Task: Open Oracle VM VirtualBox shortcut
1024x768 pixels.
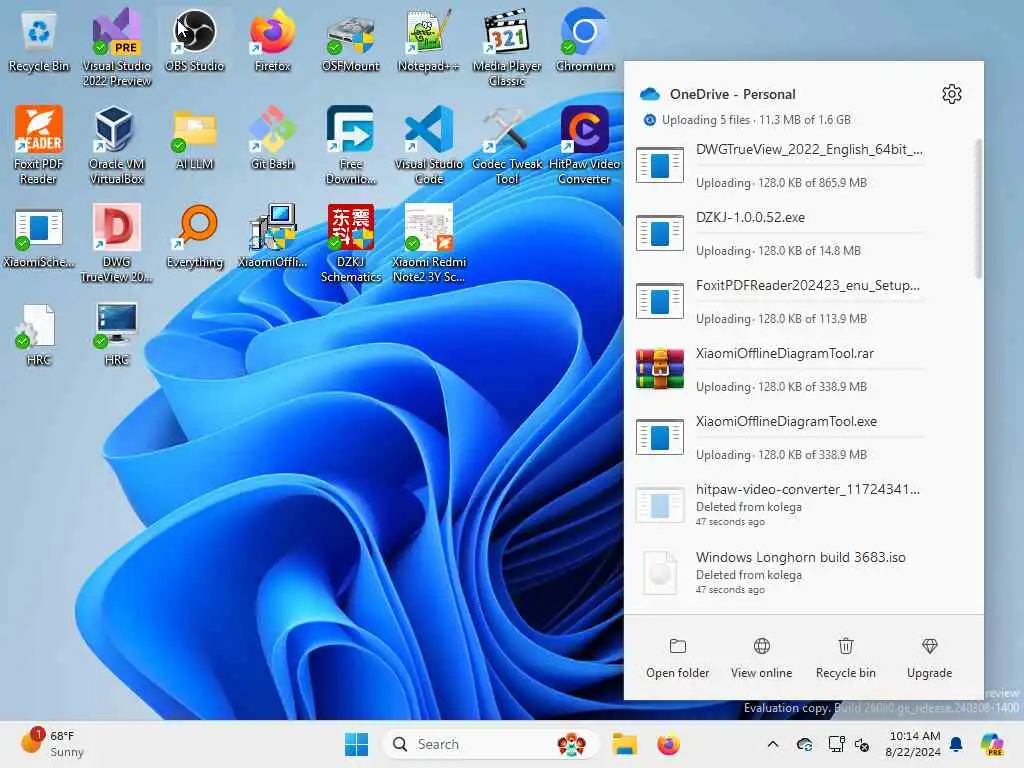Action: pos(116,145)
